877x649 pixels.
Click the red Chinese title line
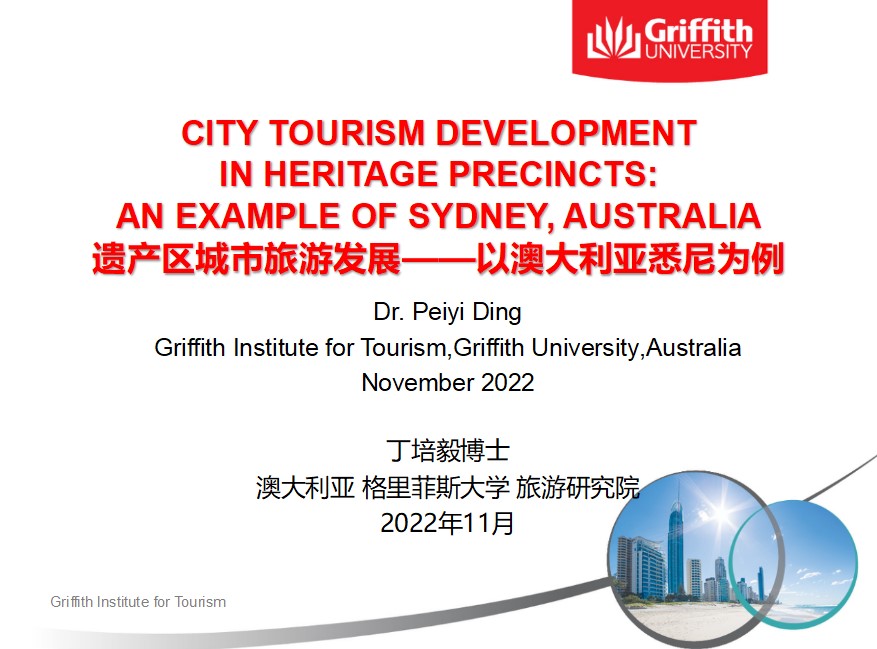coord(438,258)
